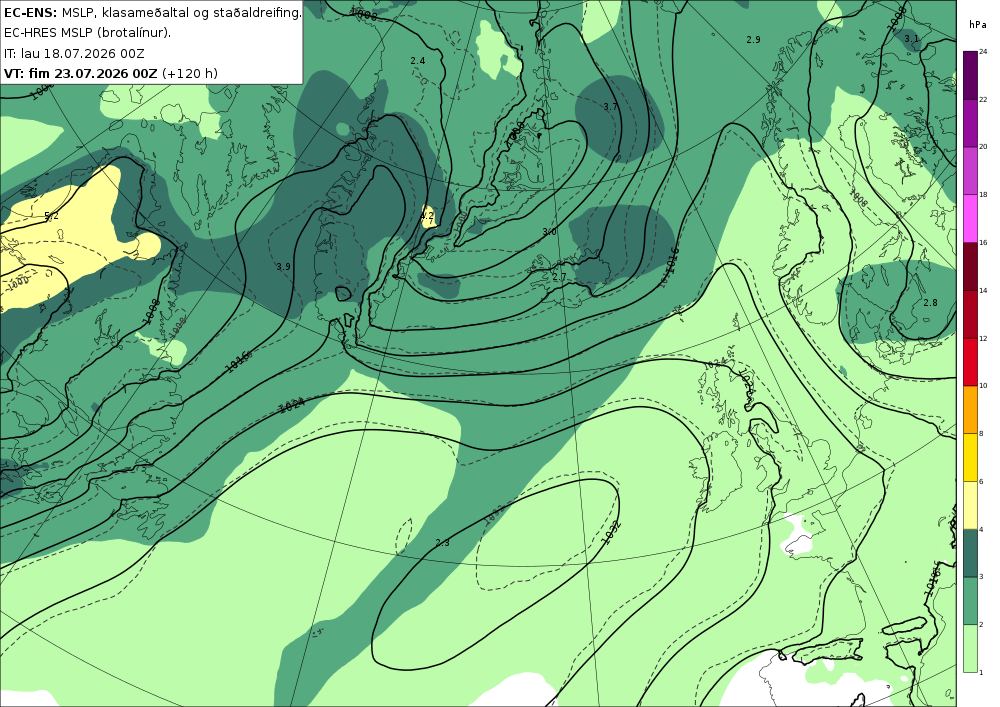Pick the orange 8–10 hPa color band
The image size is (1000, 707).
(x=970, y=409)
